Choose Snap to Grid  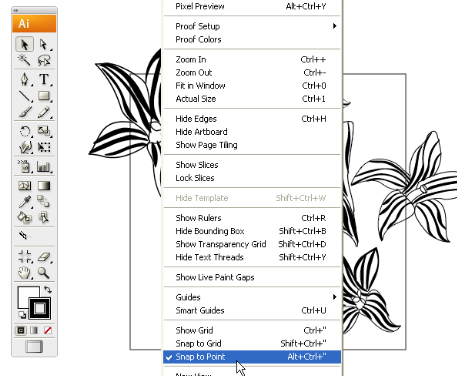coord(252,343)
